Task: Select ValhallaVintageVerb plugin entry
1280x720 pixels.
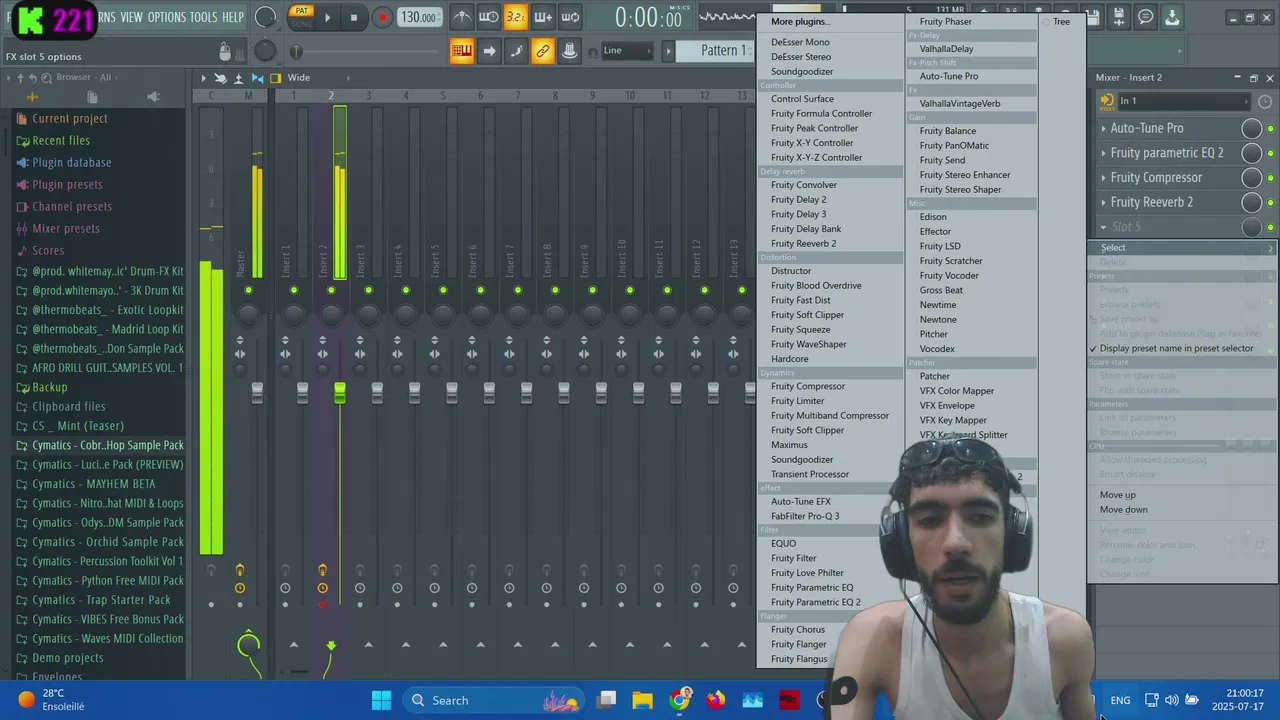Action: pos(960,104)
